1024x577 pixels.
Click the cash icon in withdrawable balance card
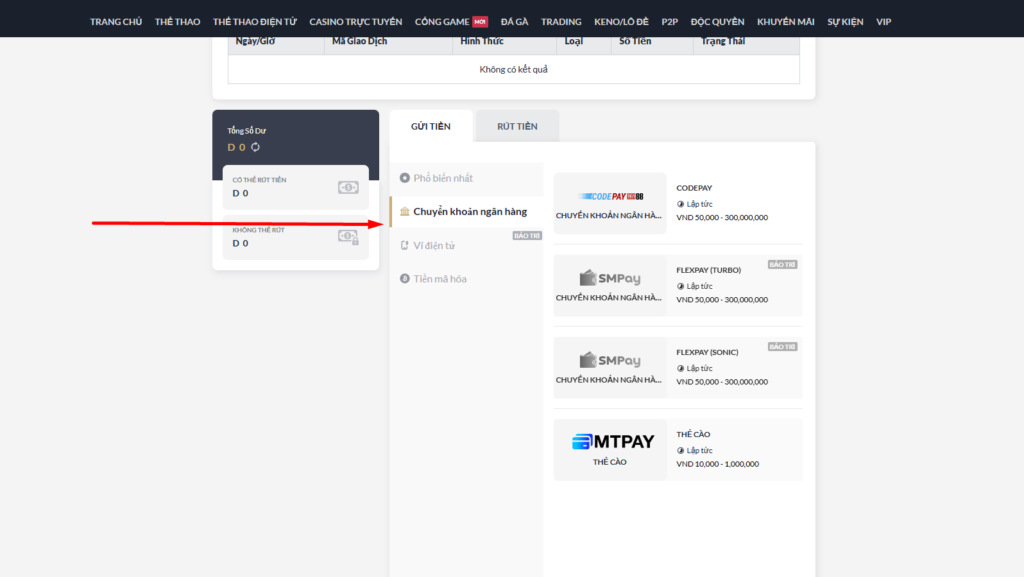coord(348,187)
